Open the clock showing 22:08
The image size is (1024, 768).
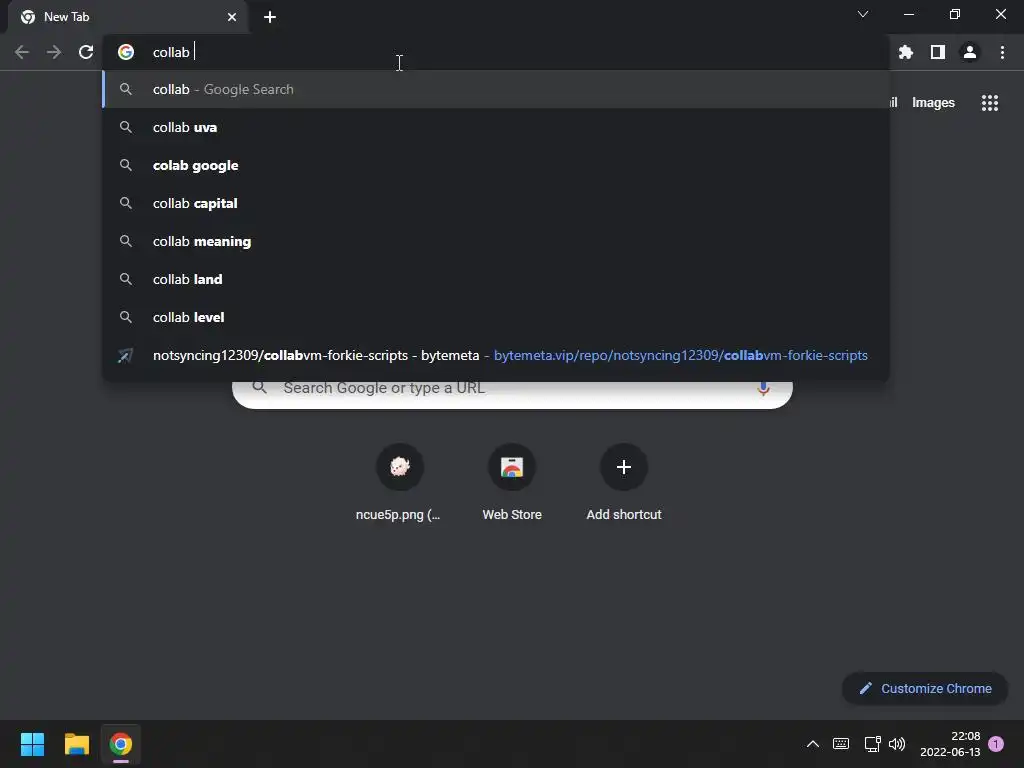pos(950,744)
